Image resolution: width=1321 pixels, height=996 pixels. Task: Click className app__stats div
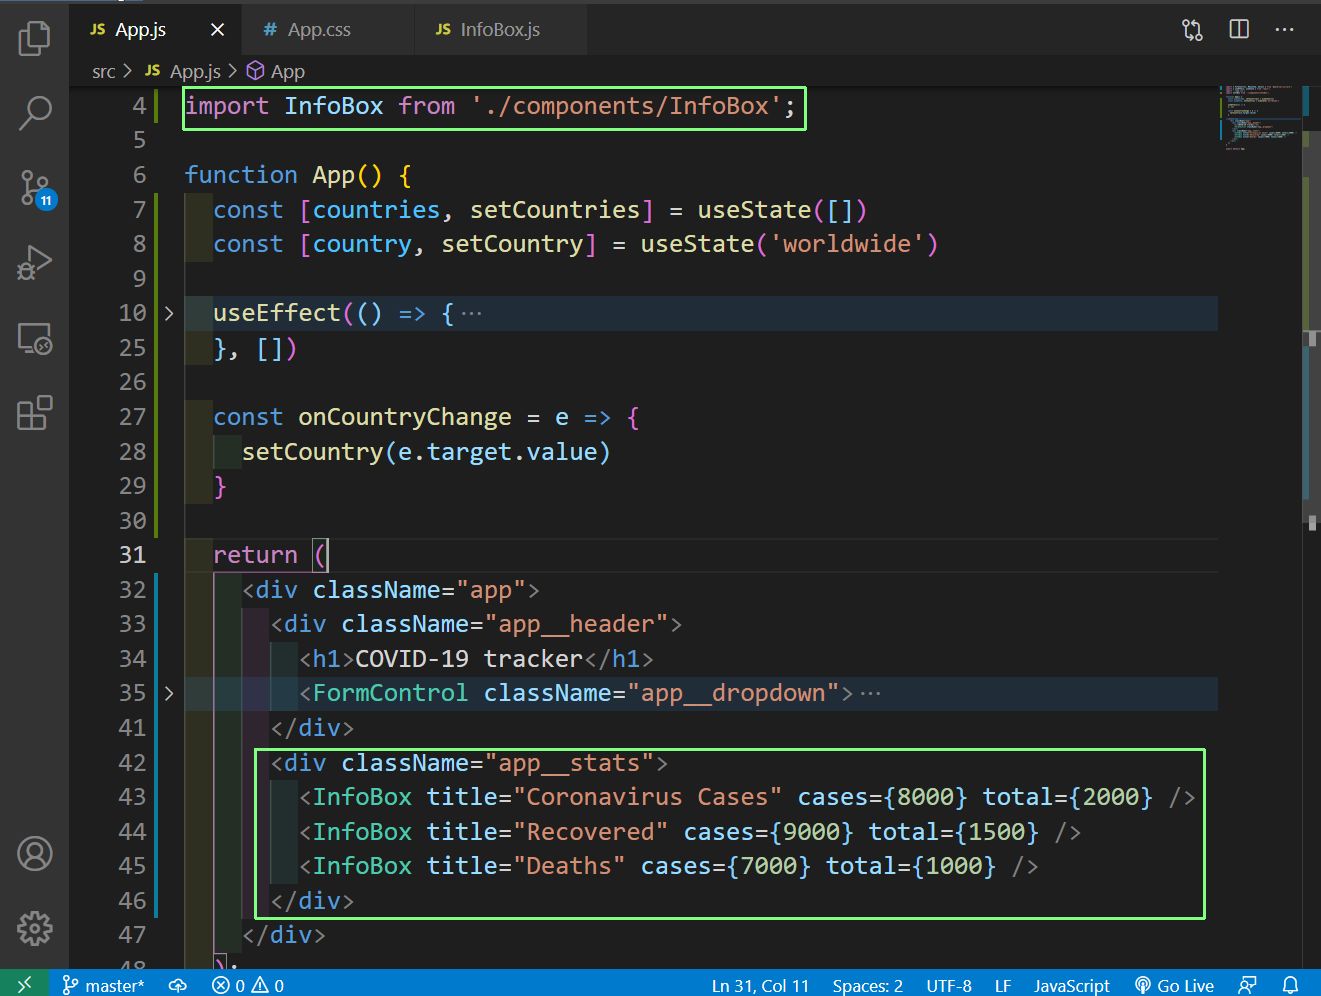469,763
